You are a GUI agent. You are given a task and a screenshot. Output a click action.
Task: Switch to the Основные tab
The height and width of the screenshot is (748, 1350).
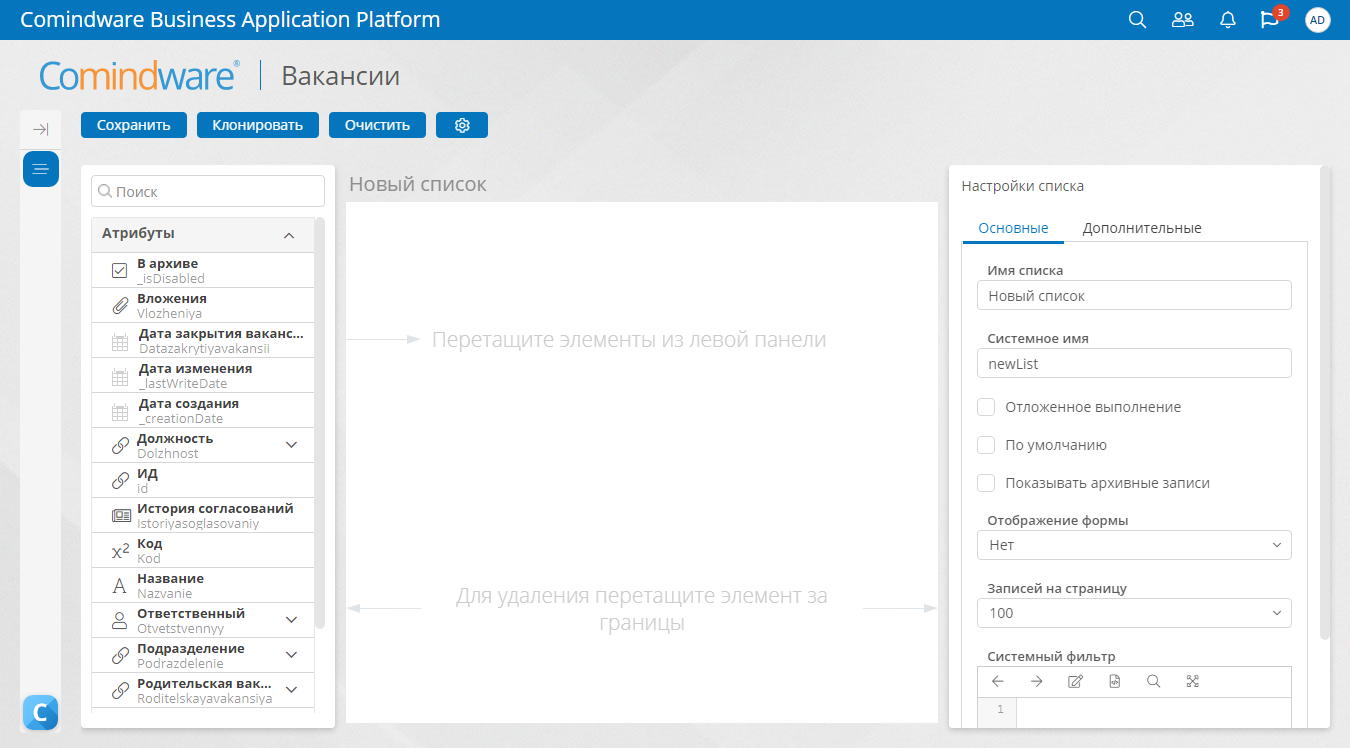point(1013,228)
